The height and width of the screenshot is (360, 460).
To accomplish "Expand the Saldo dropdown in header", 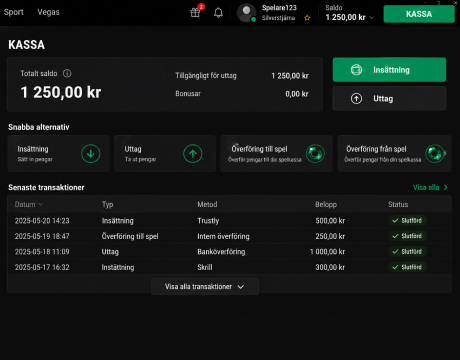I will pos(372,17).
